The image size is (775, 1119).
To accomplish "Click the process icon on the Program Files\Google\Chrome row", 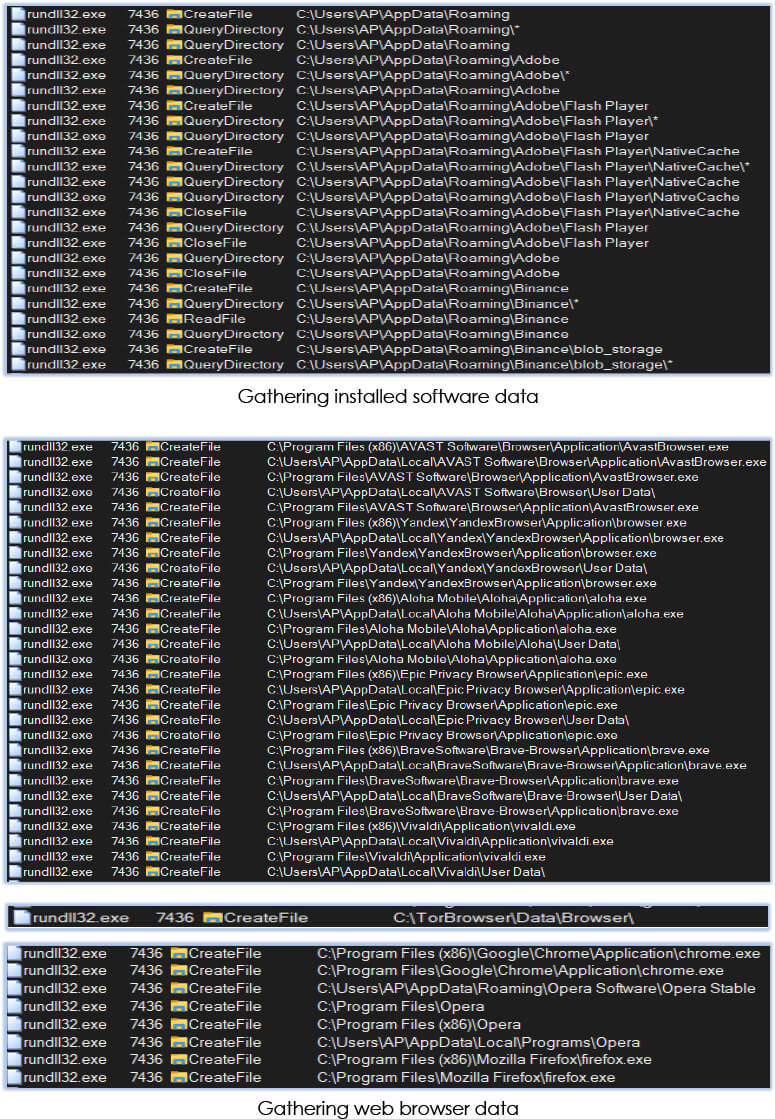I will pos(14,971).
